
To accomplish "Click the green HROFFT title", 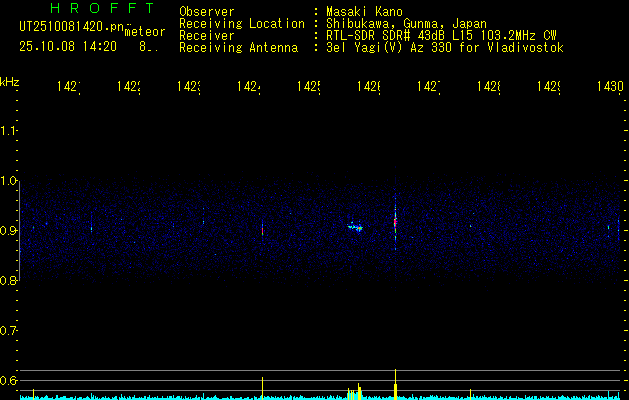I will [x=102, y=8].
